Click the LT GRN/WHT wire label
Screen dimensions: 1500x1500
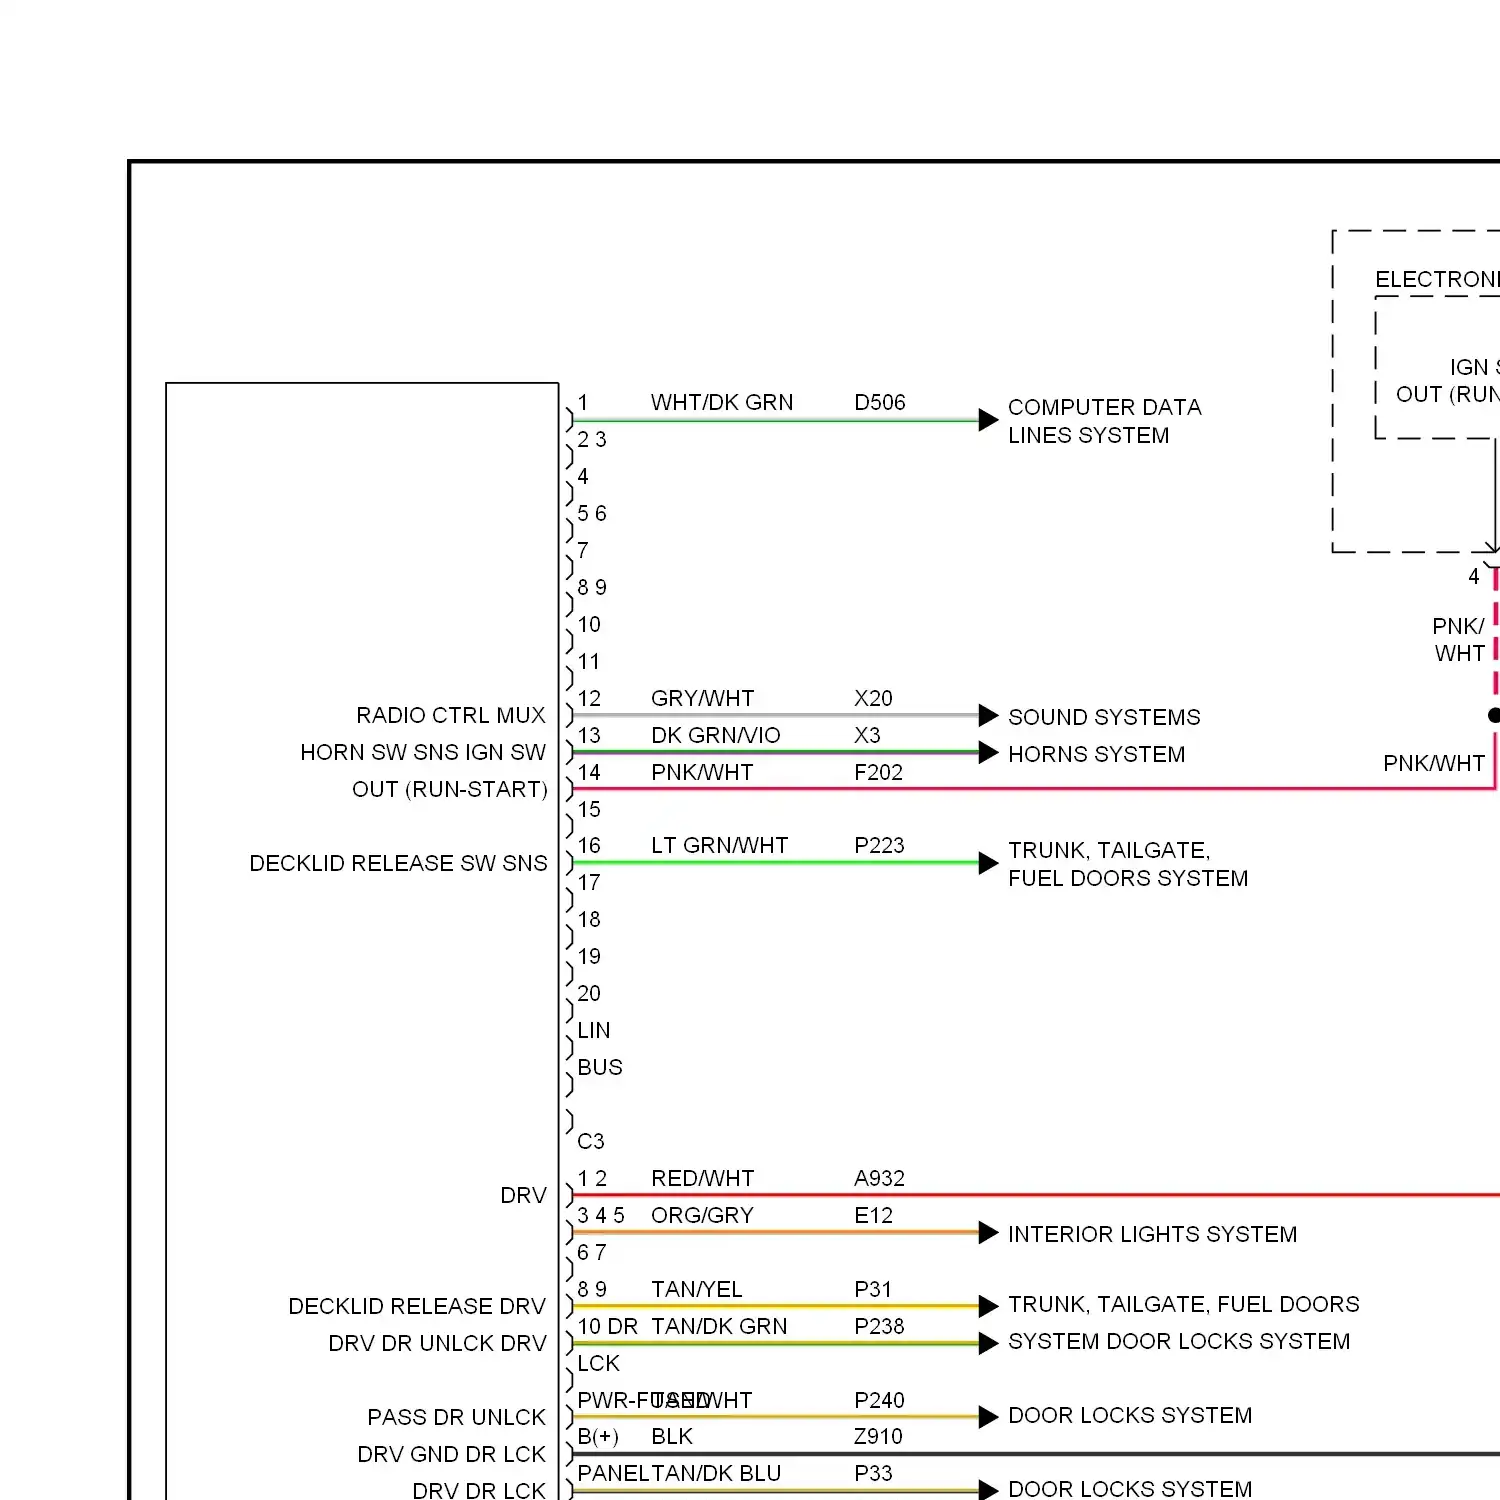coord(720,845)
